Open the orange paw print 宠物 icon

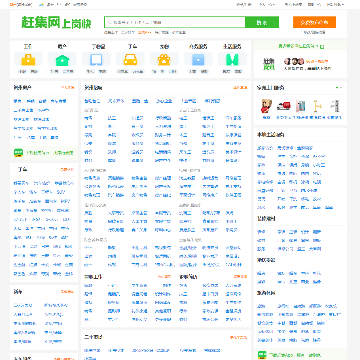164,60
